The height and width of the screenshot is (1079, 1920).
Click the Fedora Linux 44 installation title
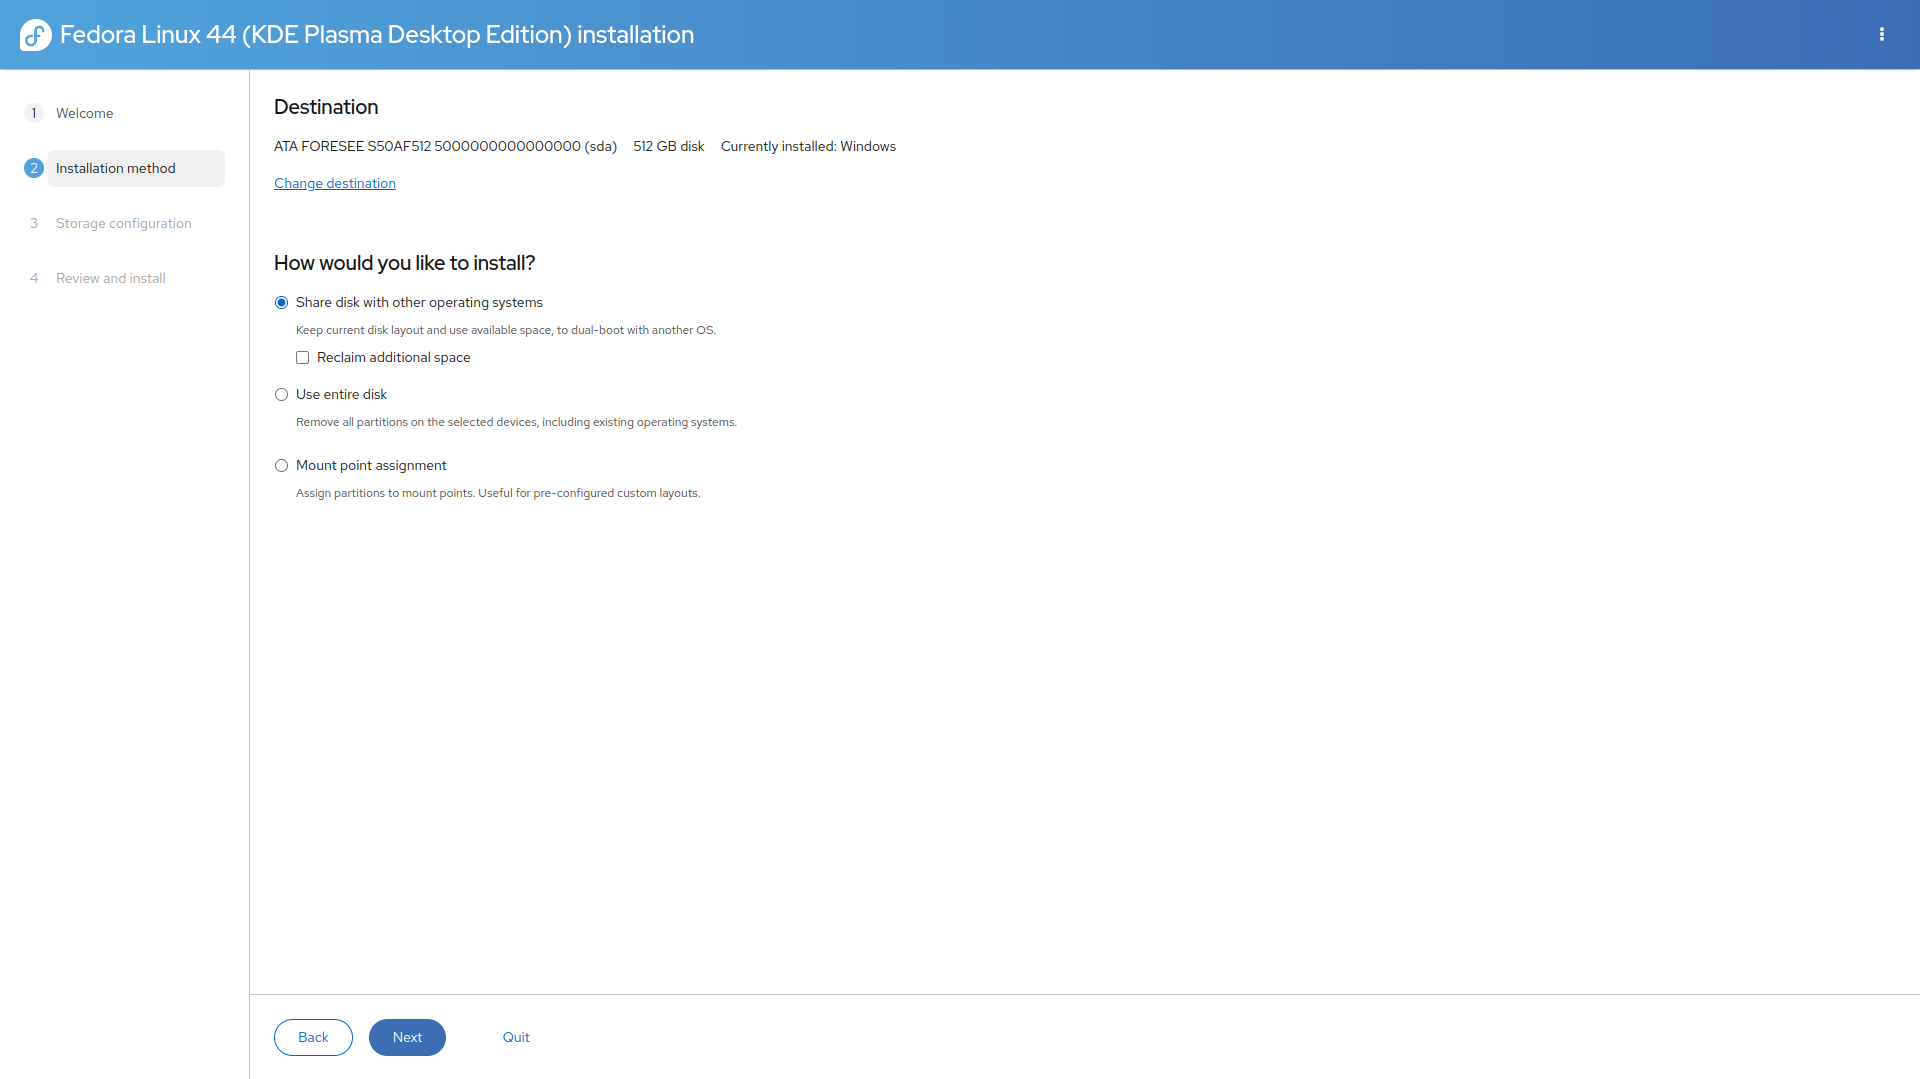click(377, 35)
